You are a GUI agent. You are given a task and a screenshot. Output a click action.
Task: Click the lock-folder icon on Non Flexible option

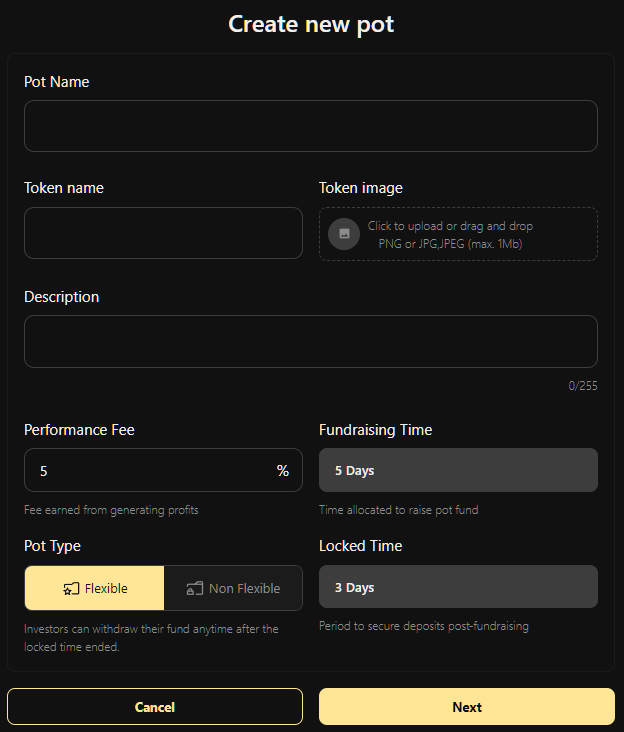pyautogui.click(x=195, y=589)
